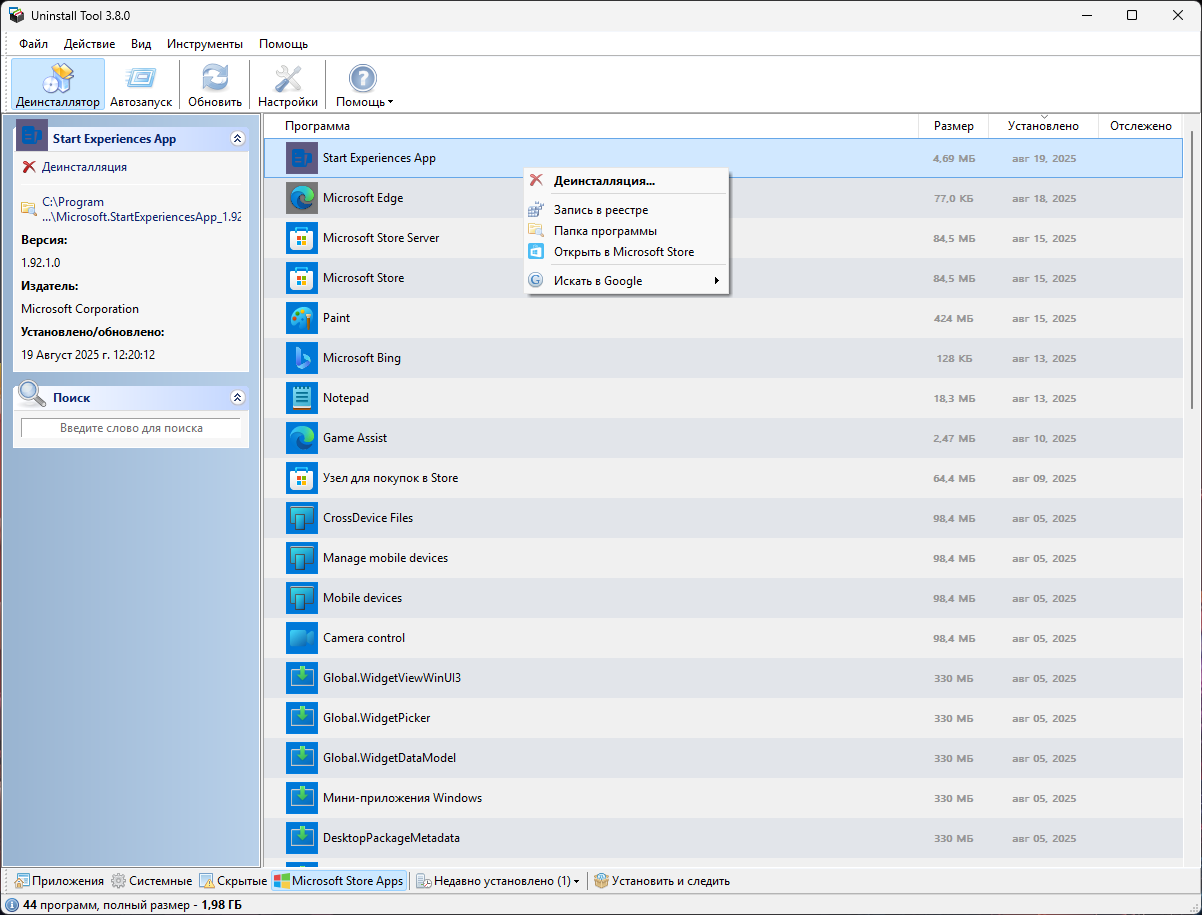Expand the Искать в Google submenu
Image resolution: width=1202 pixels, height=915 pixels.
(x=626, y=281)
